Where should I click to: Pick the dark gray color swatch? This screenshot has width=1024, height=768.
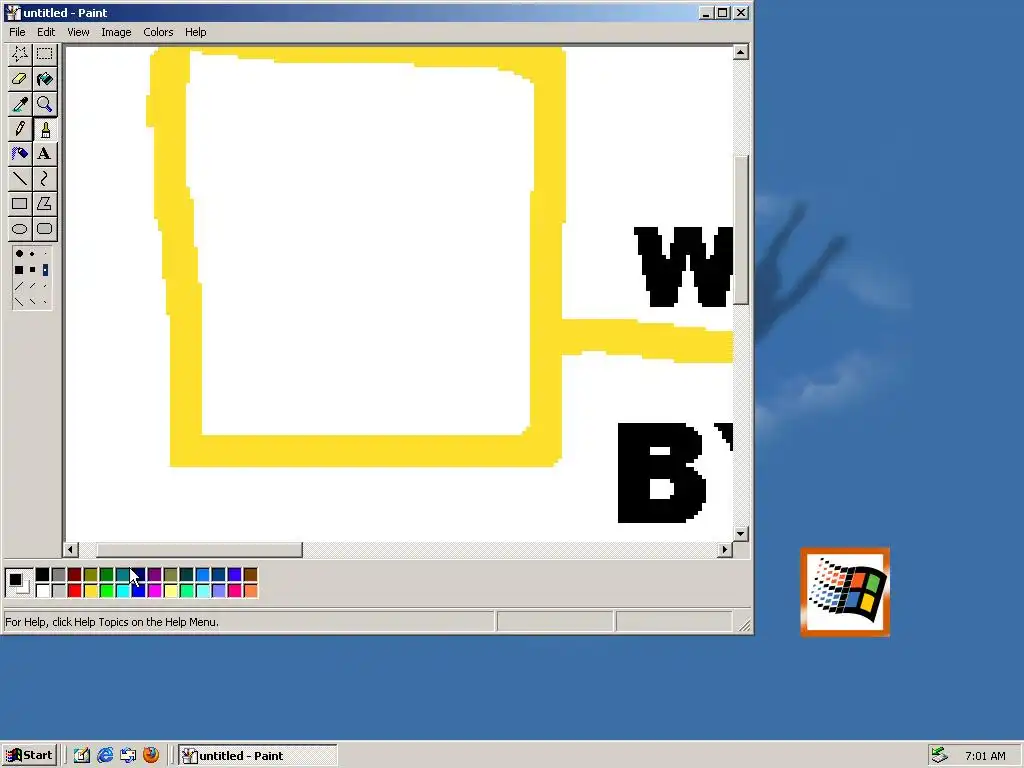[x=59, y=575]
